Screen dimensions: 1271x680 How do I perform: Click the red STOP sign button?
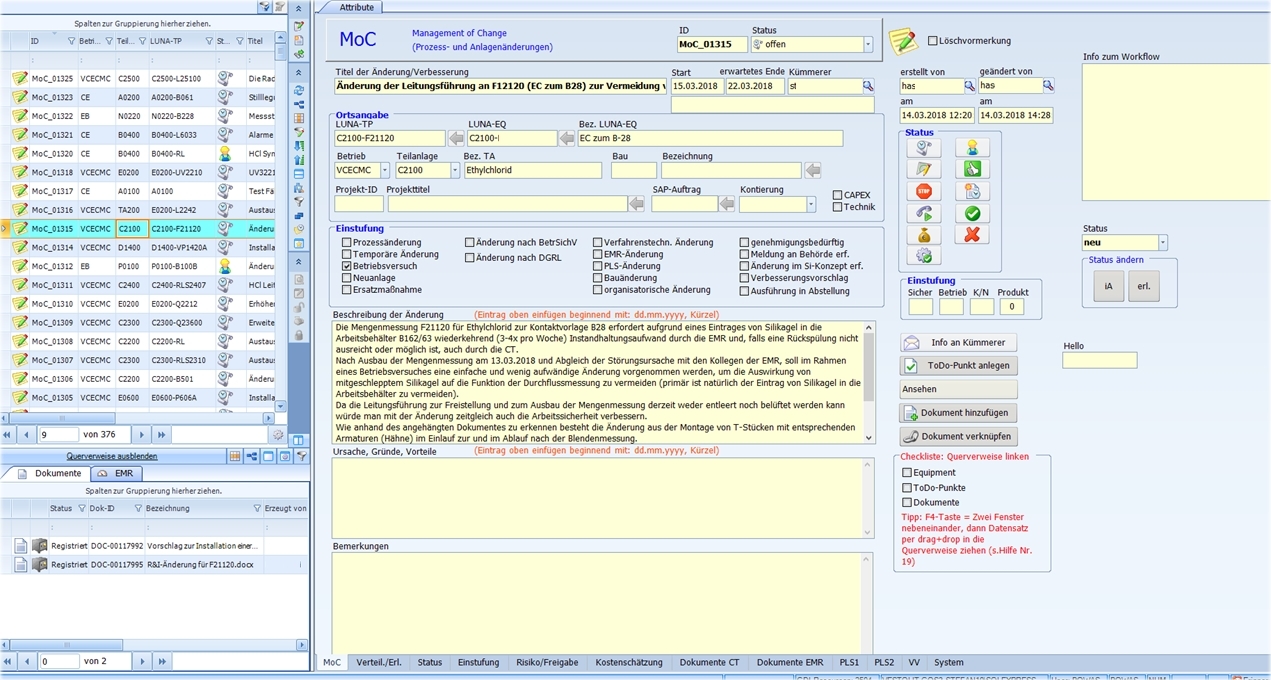click(923, 192)
